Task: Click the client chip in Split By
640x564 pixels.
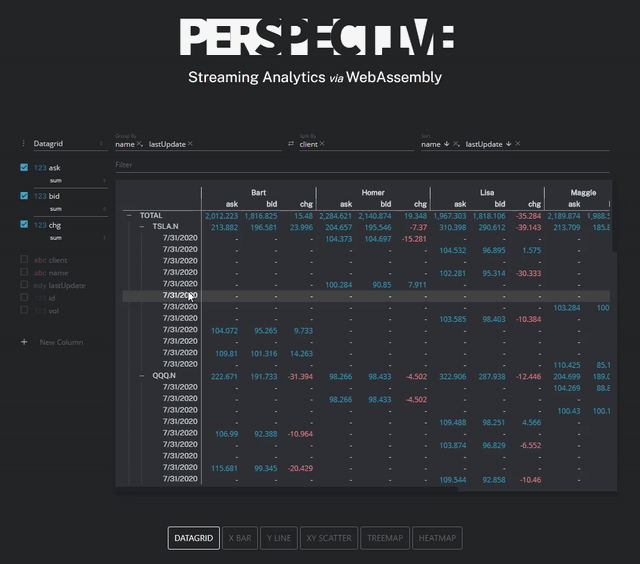Action: tap(308, 144)
